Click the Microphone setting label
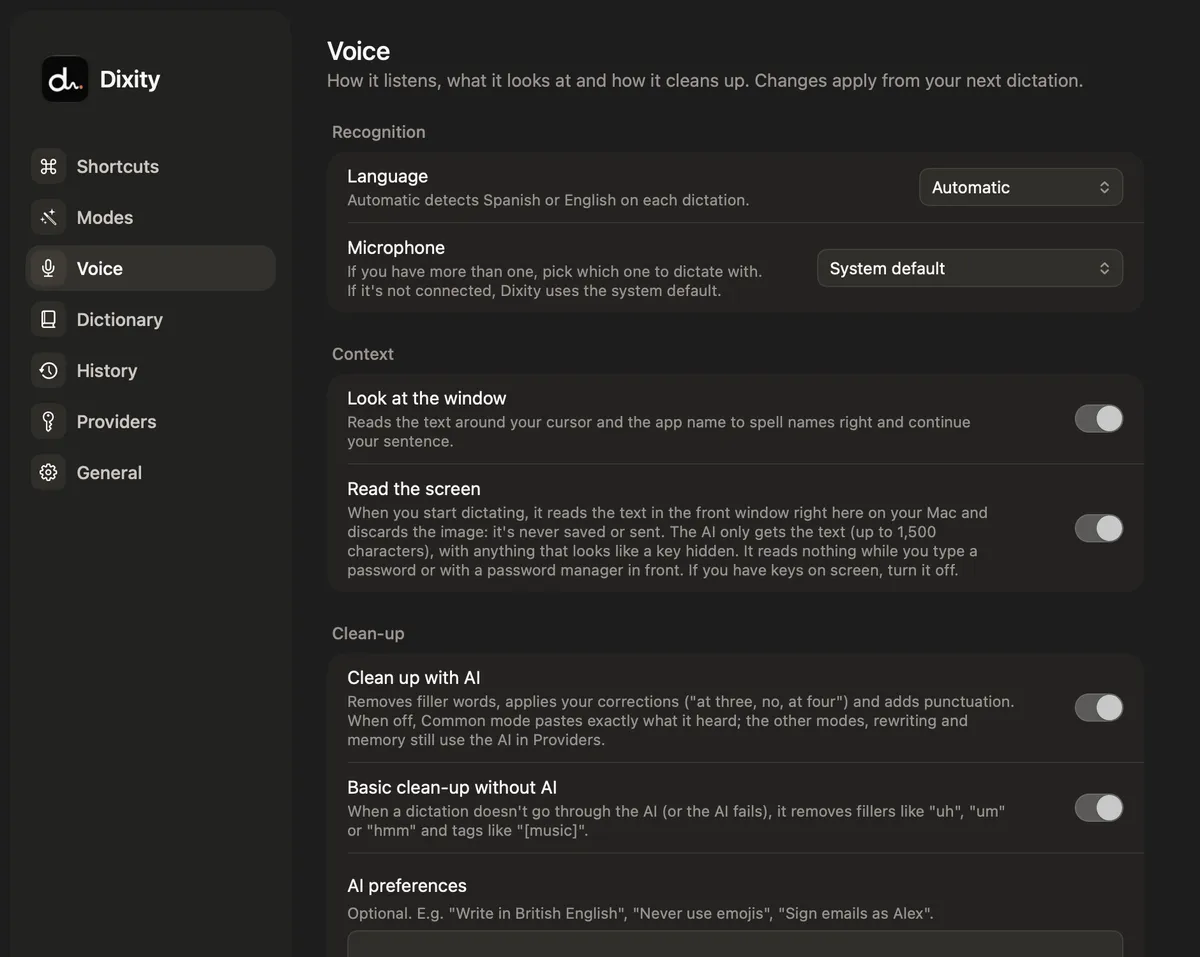The height and width of the screenshot is (957, 1200). [x=396, y=247]
